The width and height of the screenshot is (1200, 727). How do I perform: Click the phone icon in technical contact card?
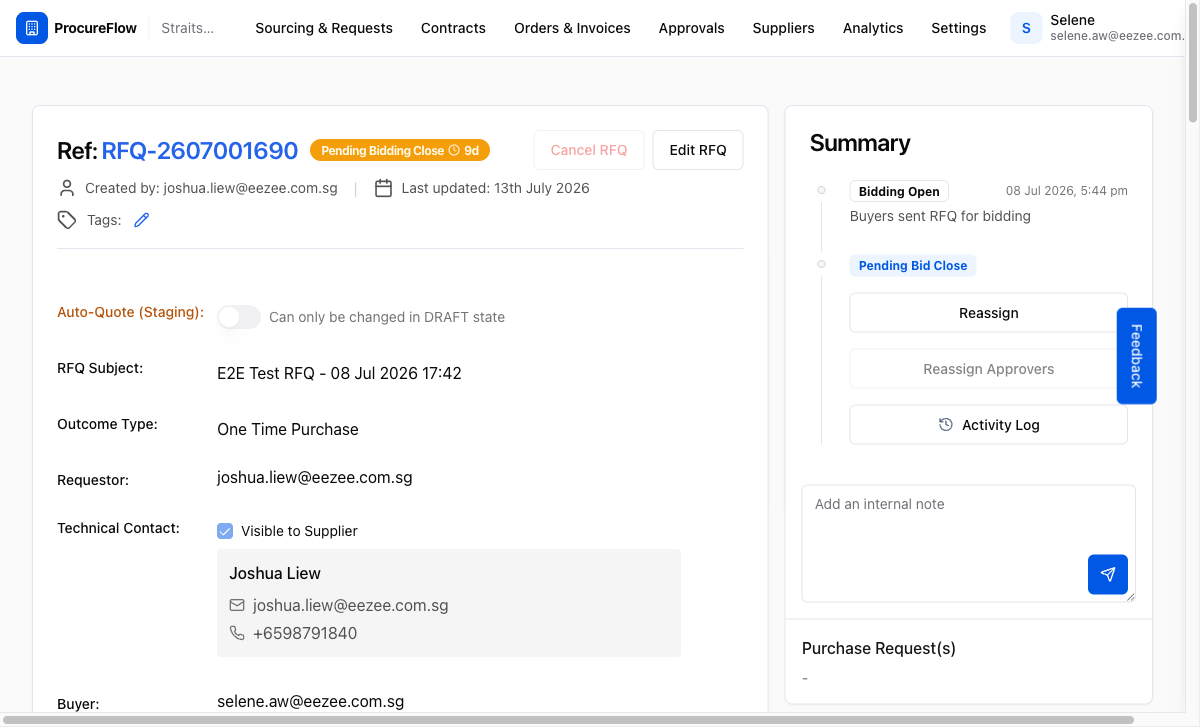[x=237, y=633]
